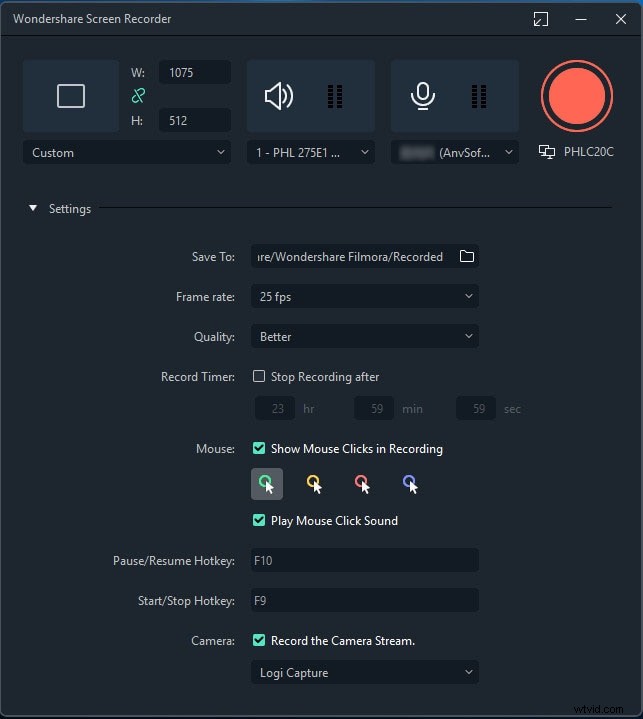Click the Start/Stop Hotkey F9 field
The height and width of the screenshot is (719, 643).
coord(364,601)
